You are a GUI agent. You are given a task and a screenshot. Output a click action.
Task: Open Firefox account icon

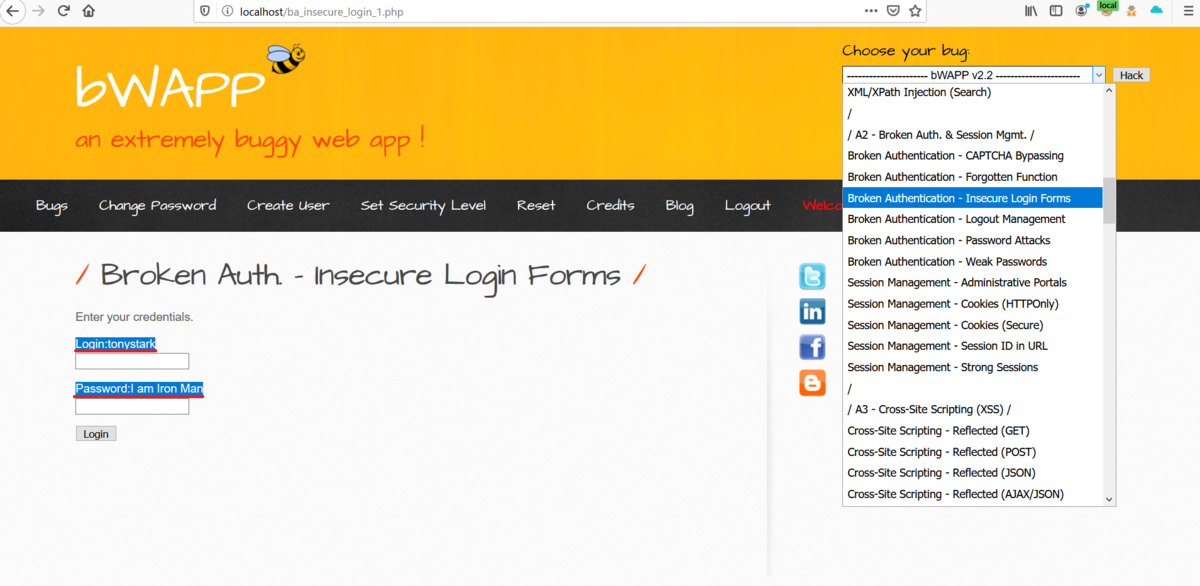pyautogui.click(x=1082, y=11)
